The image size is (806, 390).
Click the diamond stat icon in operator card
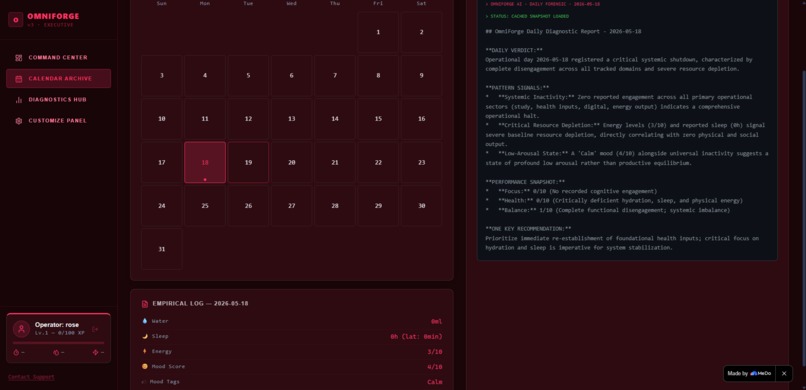(x=95, y=352)
